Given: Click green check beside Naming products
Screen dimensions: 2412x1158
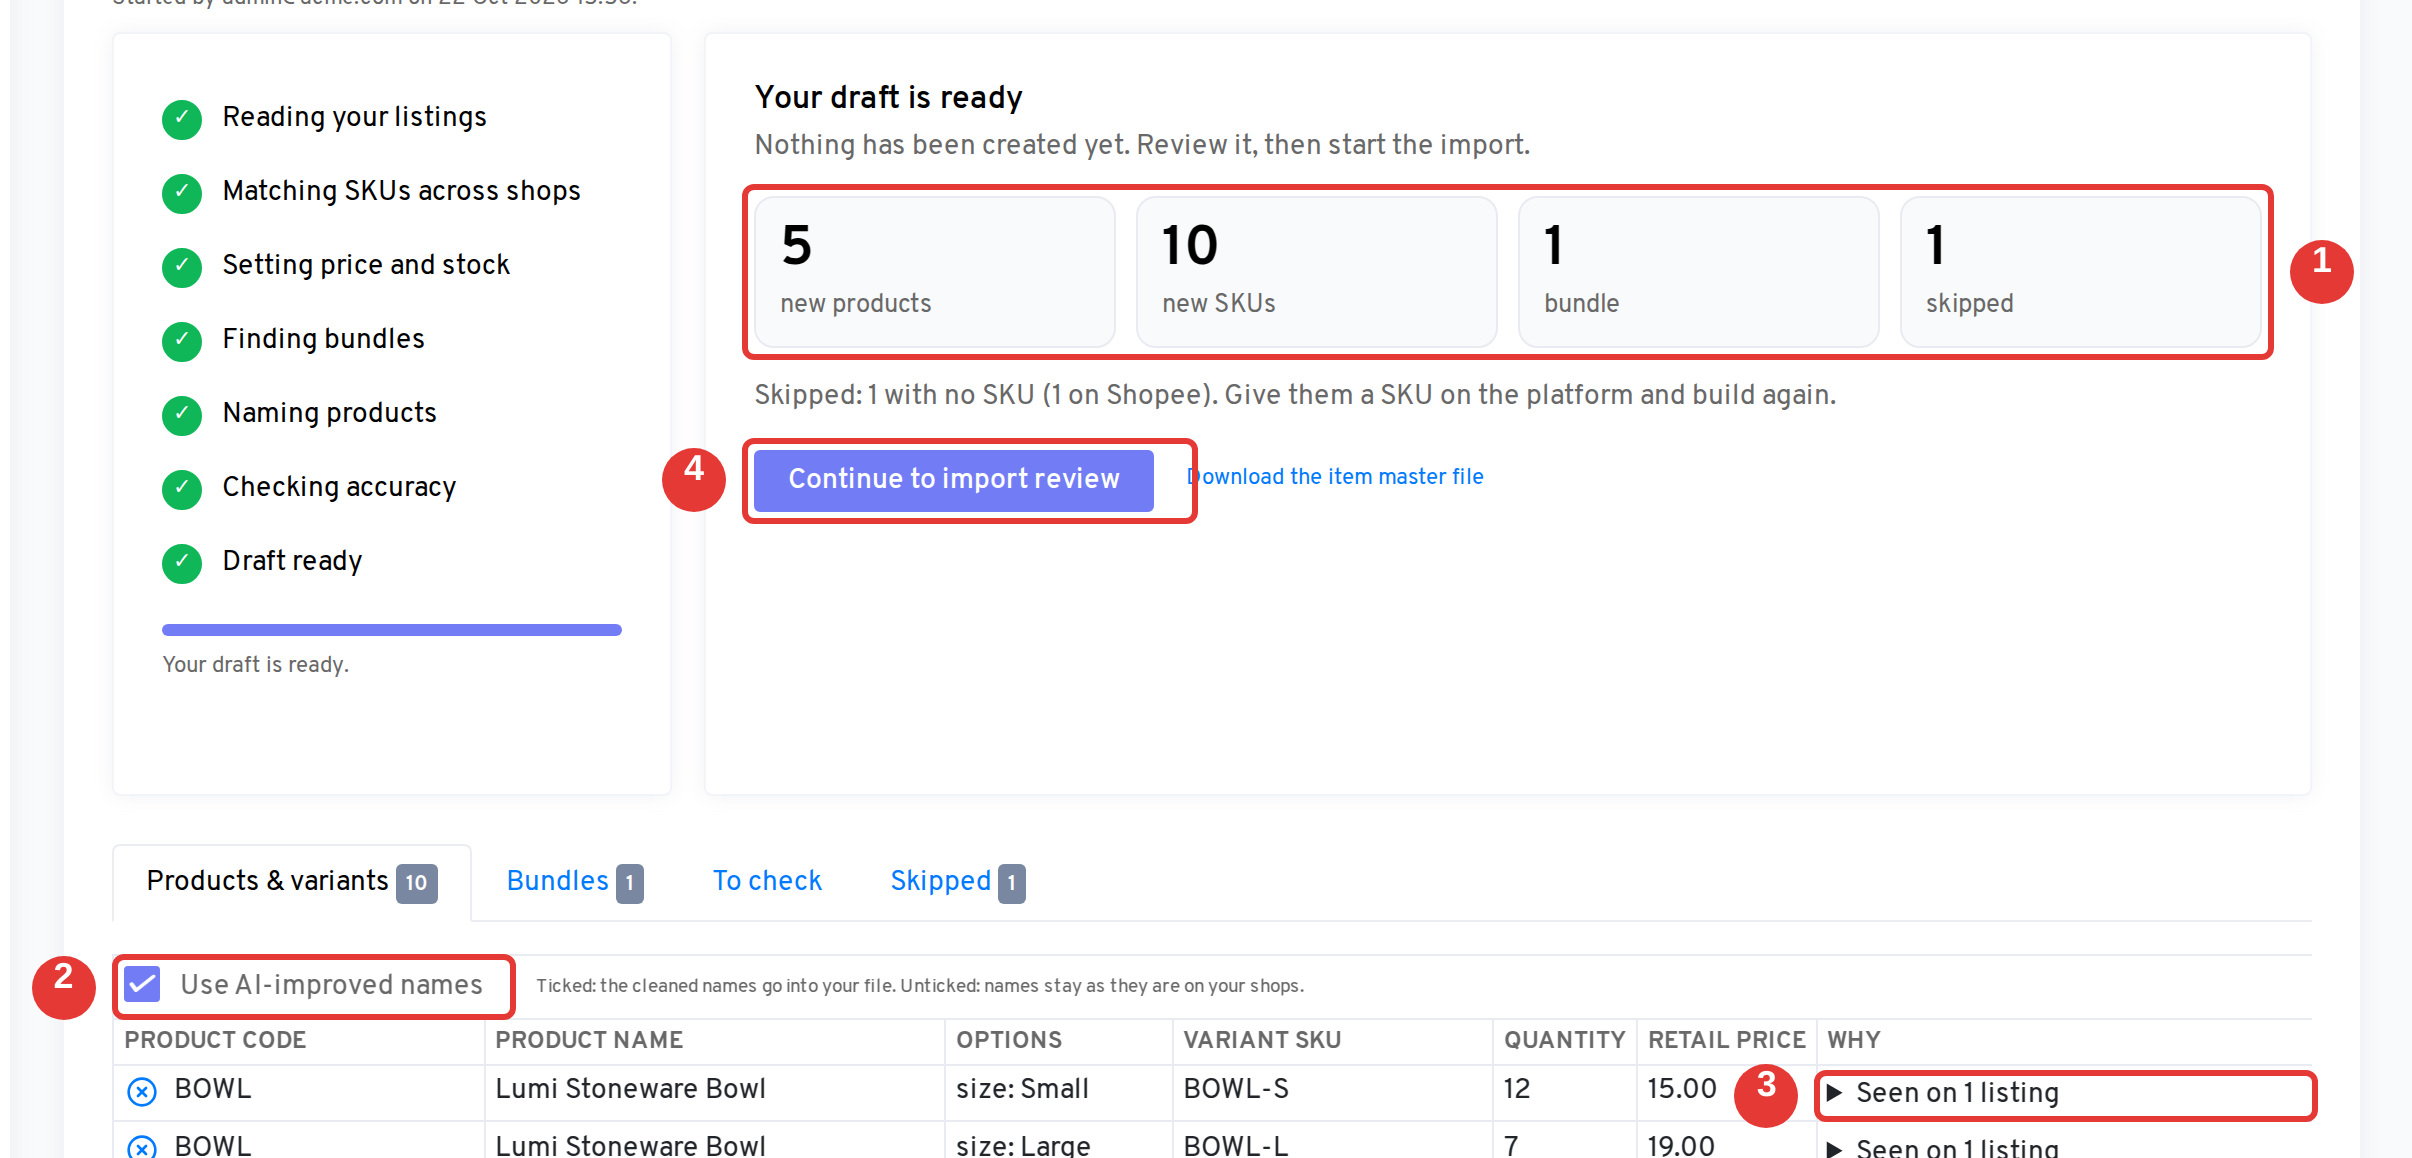Looking at the screenshot, I should click(x=182, y=415).
